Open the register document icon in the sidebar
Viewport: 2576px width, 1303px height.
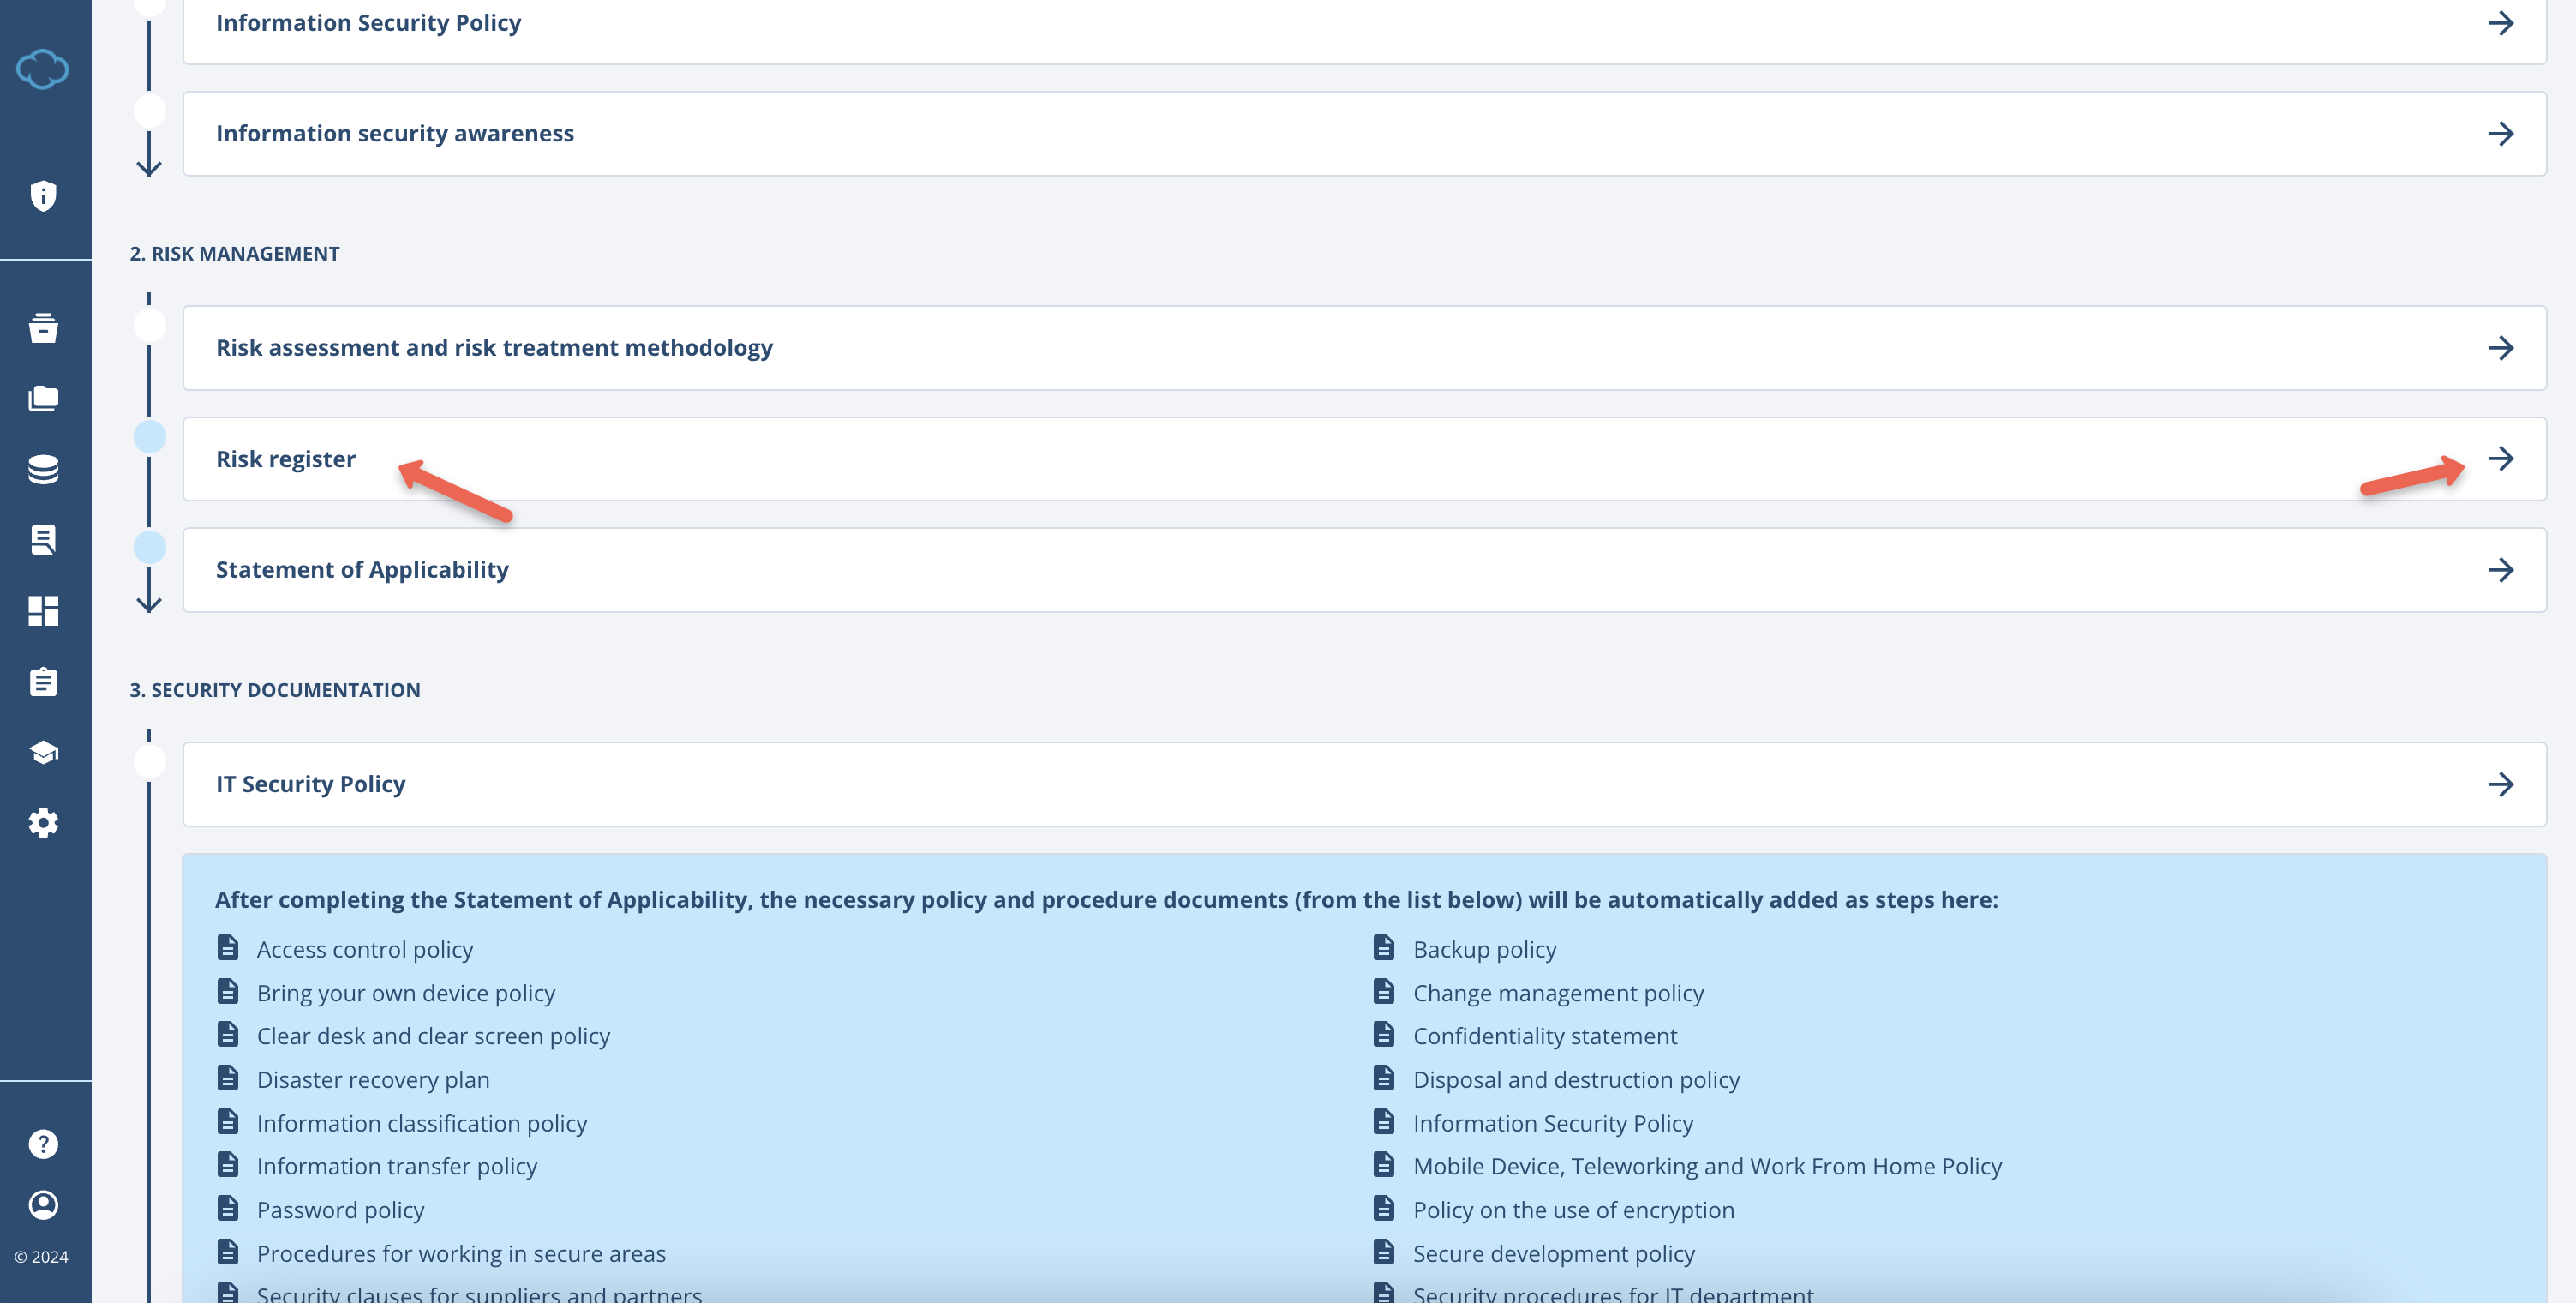pos(44,539)
